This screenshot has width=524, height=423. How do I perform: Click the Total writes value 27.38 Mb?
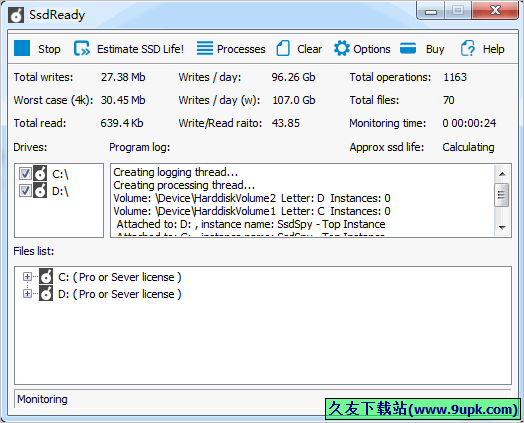tap(123, 77)
